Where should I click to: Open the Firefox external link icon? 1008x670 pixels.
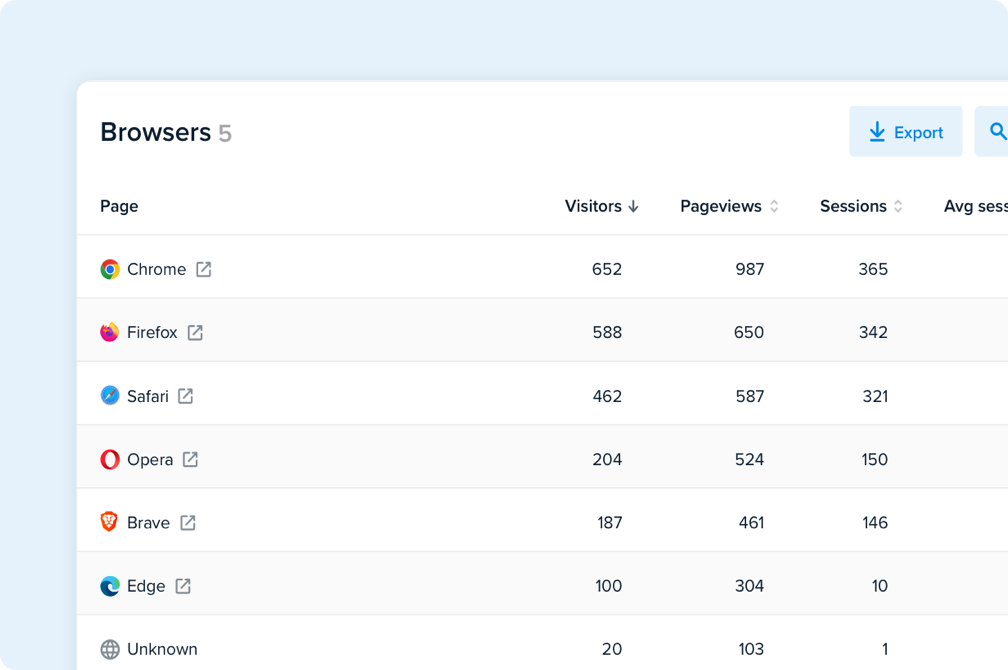(195, 332)
